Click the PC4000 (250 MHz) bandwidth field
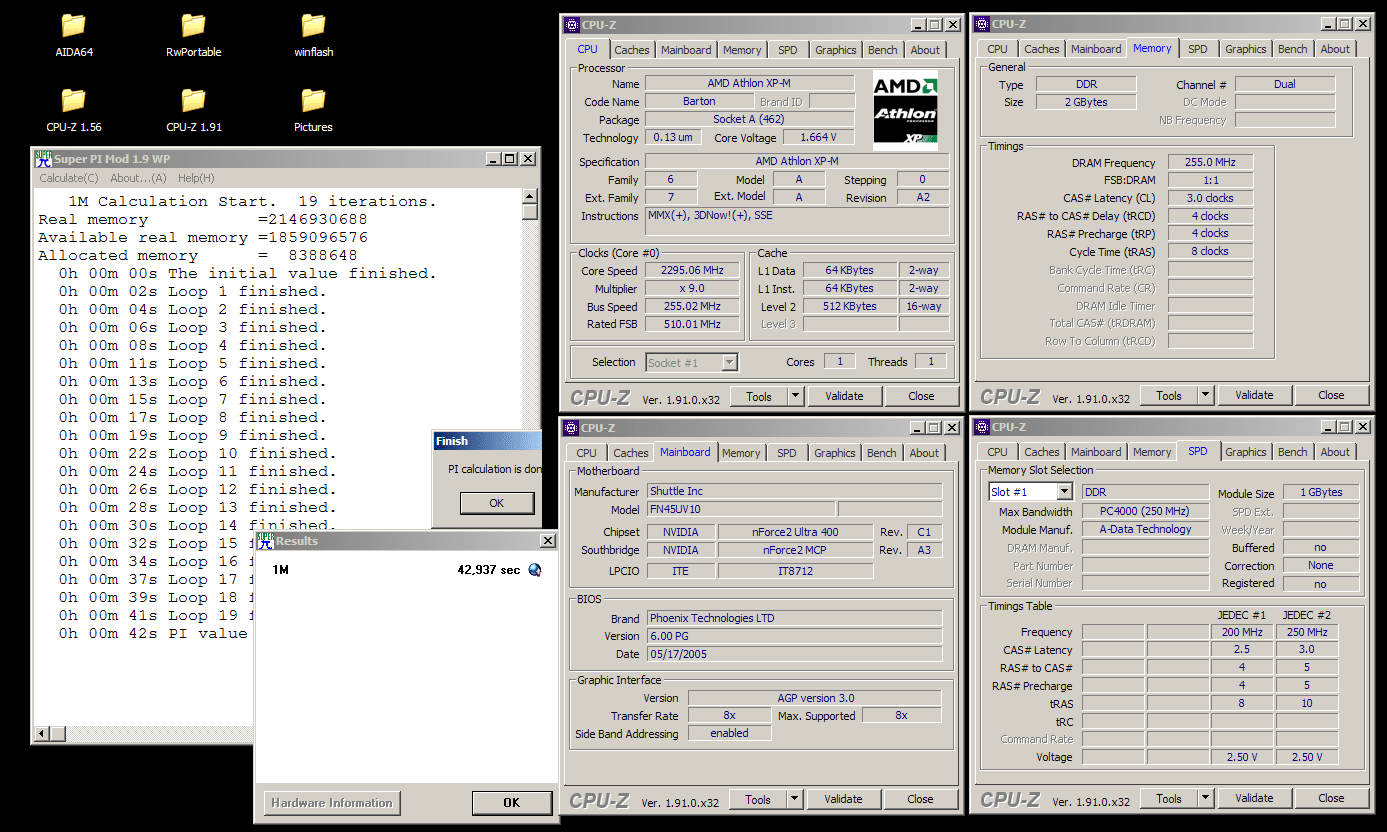This screenshot has width=1387, height=832. click(x=1145, y=512)
